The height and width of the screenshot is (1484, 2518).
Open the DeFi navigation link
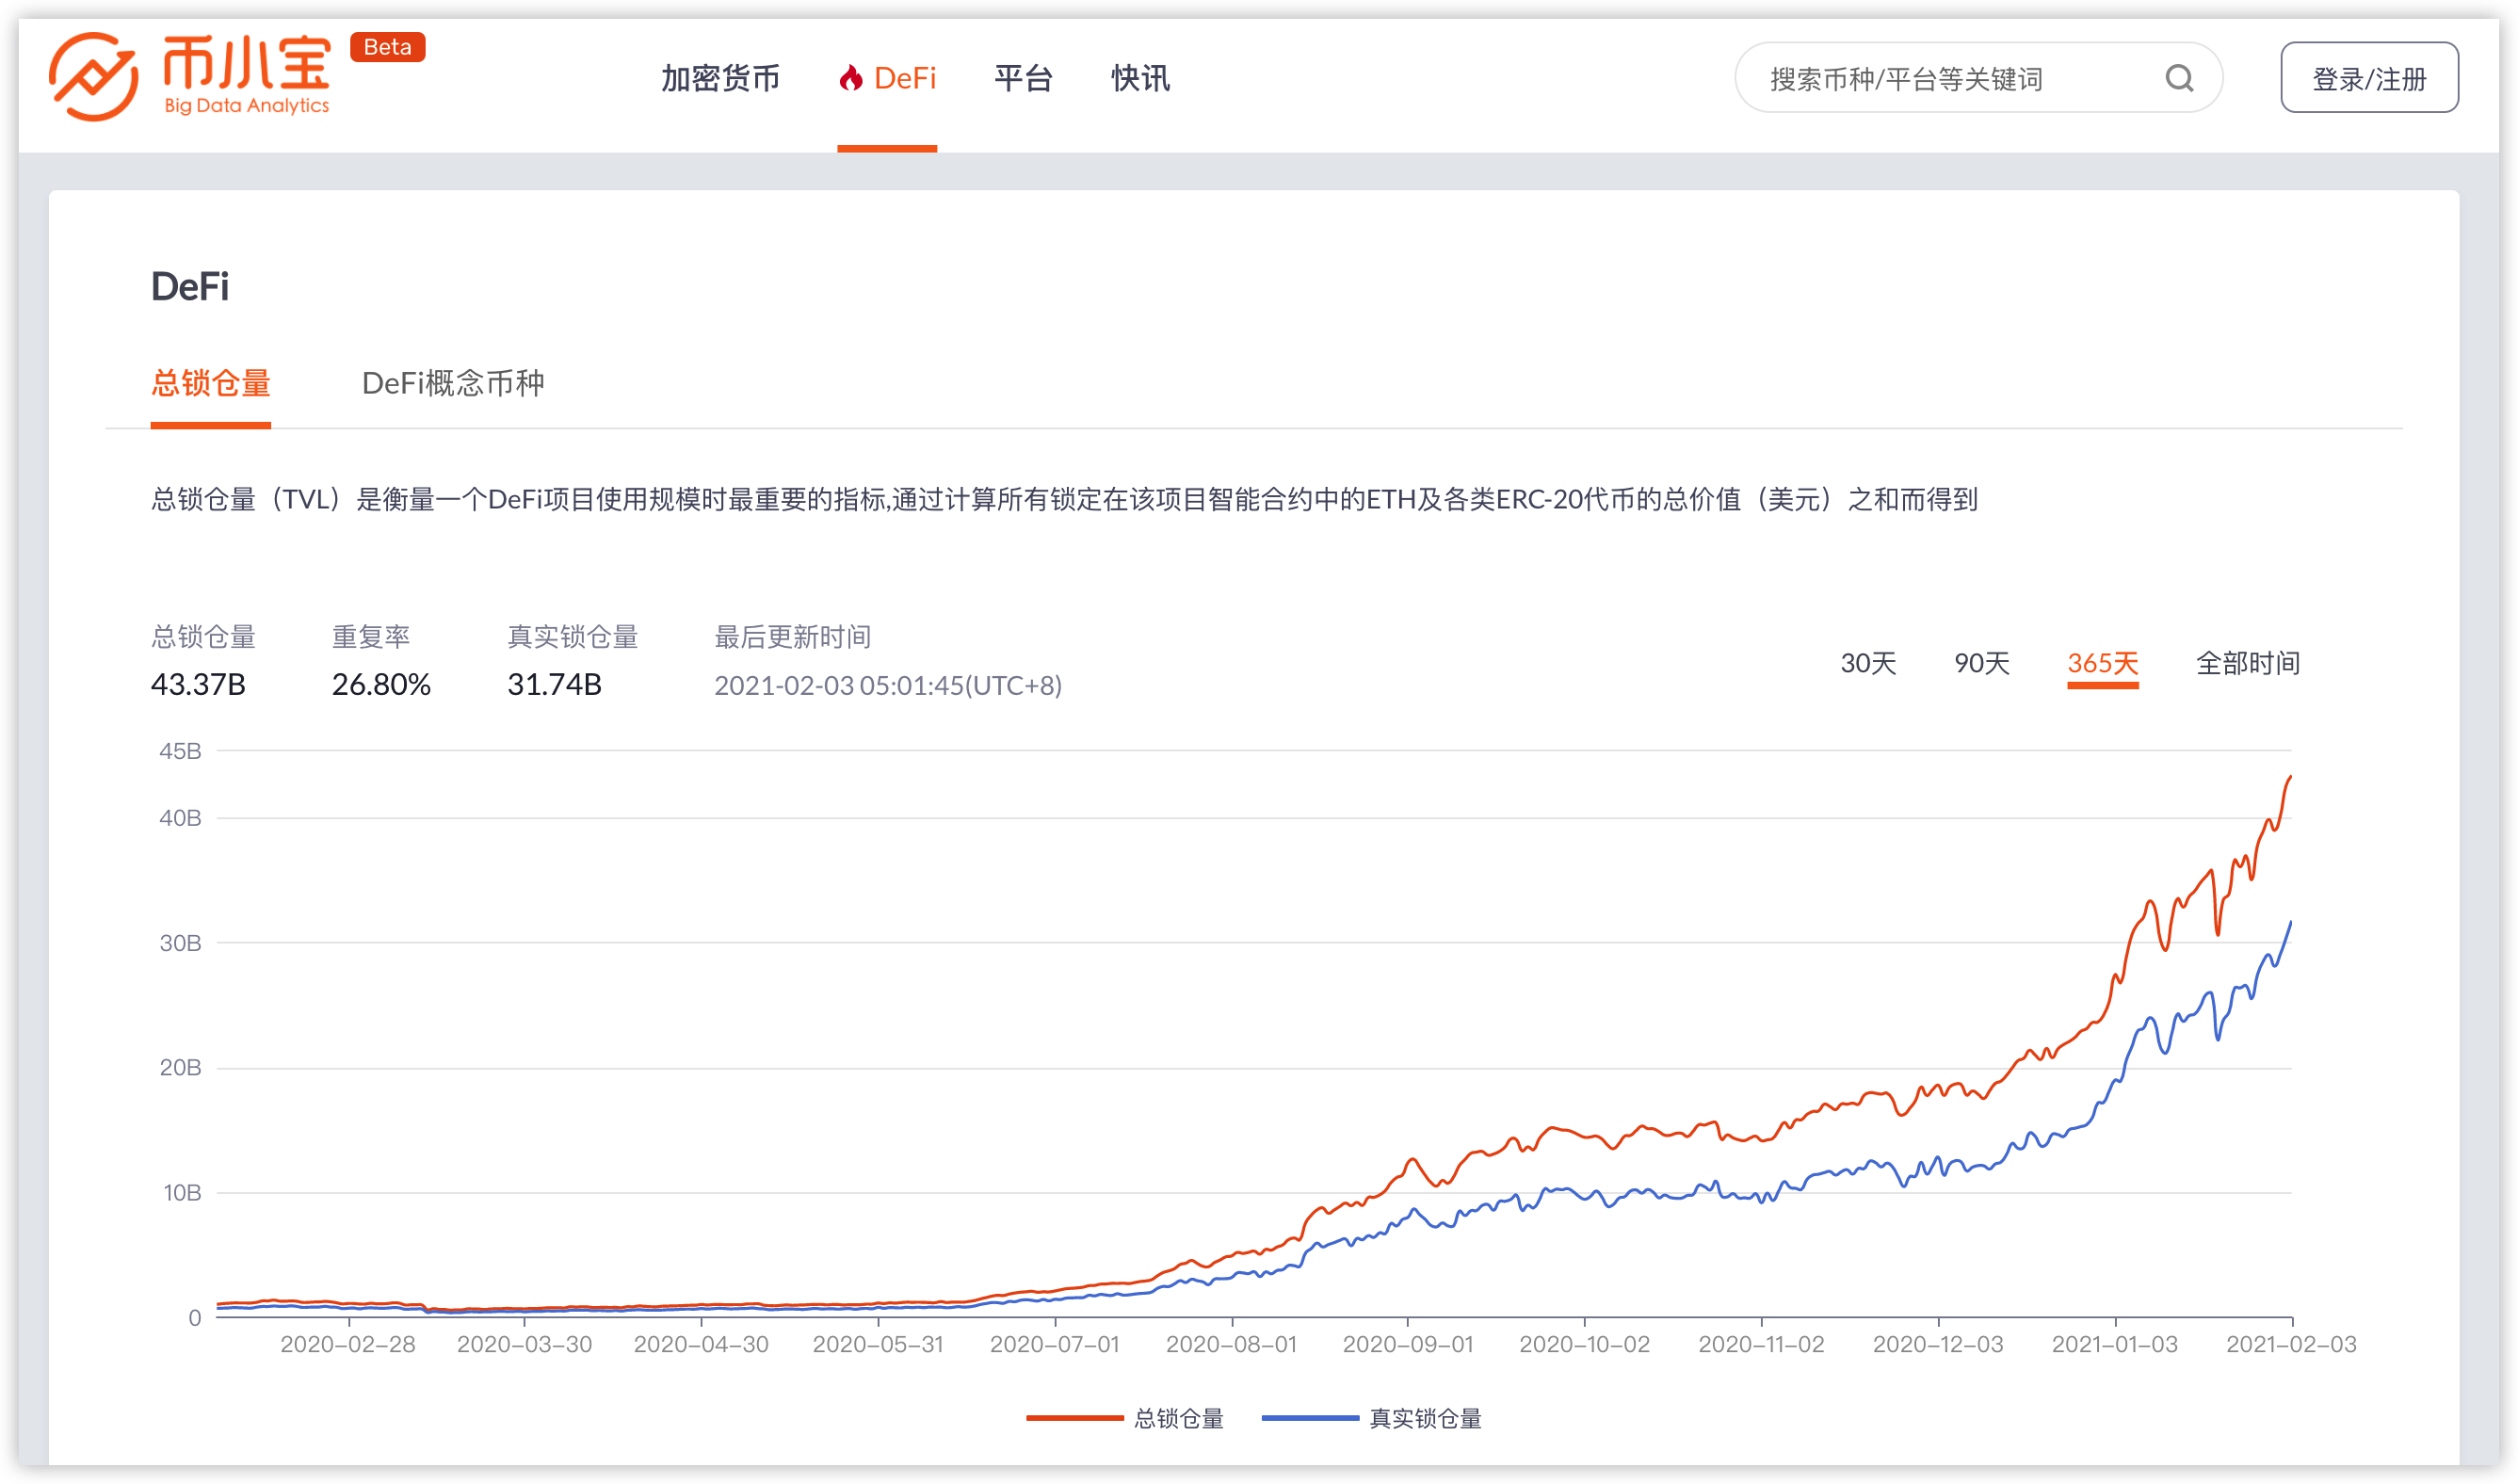click(x=904, y=78)
